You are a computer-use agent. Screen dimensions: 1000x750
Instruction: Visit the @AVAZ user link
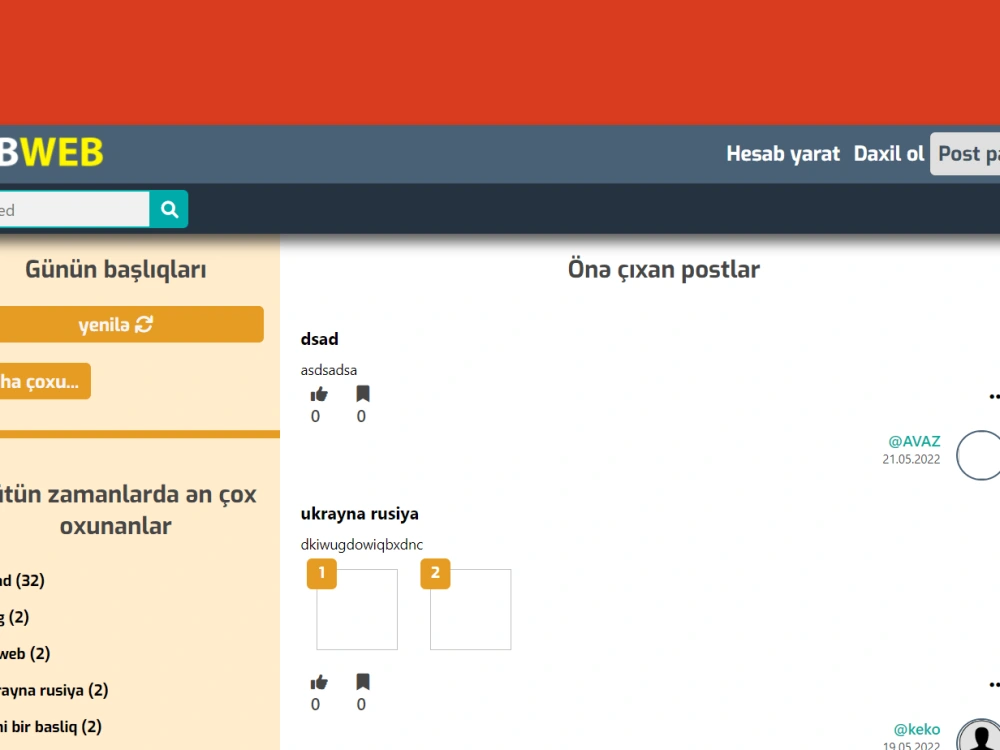[914, 441]
